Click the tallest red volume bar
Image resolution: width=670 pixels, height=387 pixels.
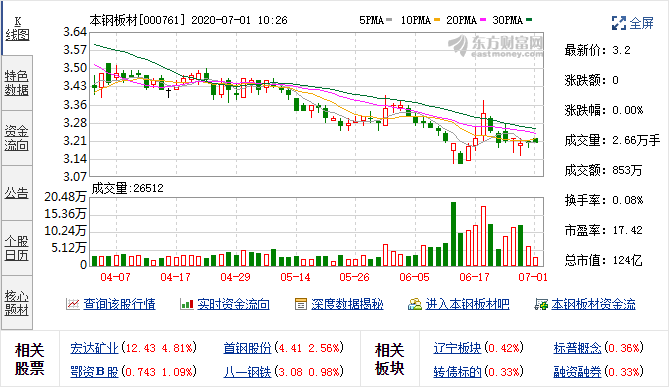(483, 236)
